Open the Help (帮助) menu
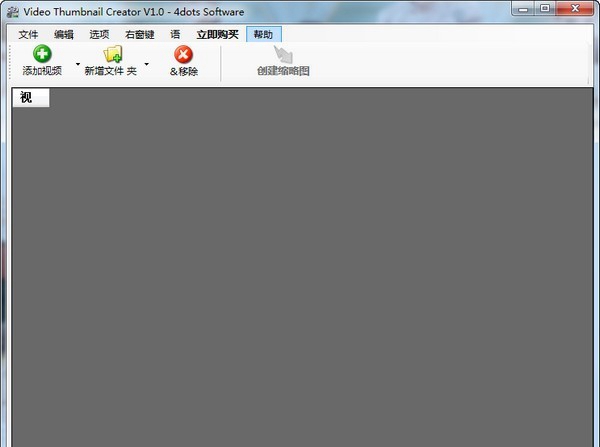The image size is (600, 447). pos(264,34)
